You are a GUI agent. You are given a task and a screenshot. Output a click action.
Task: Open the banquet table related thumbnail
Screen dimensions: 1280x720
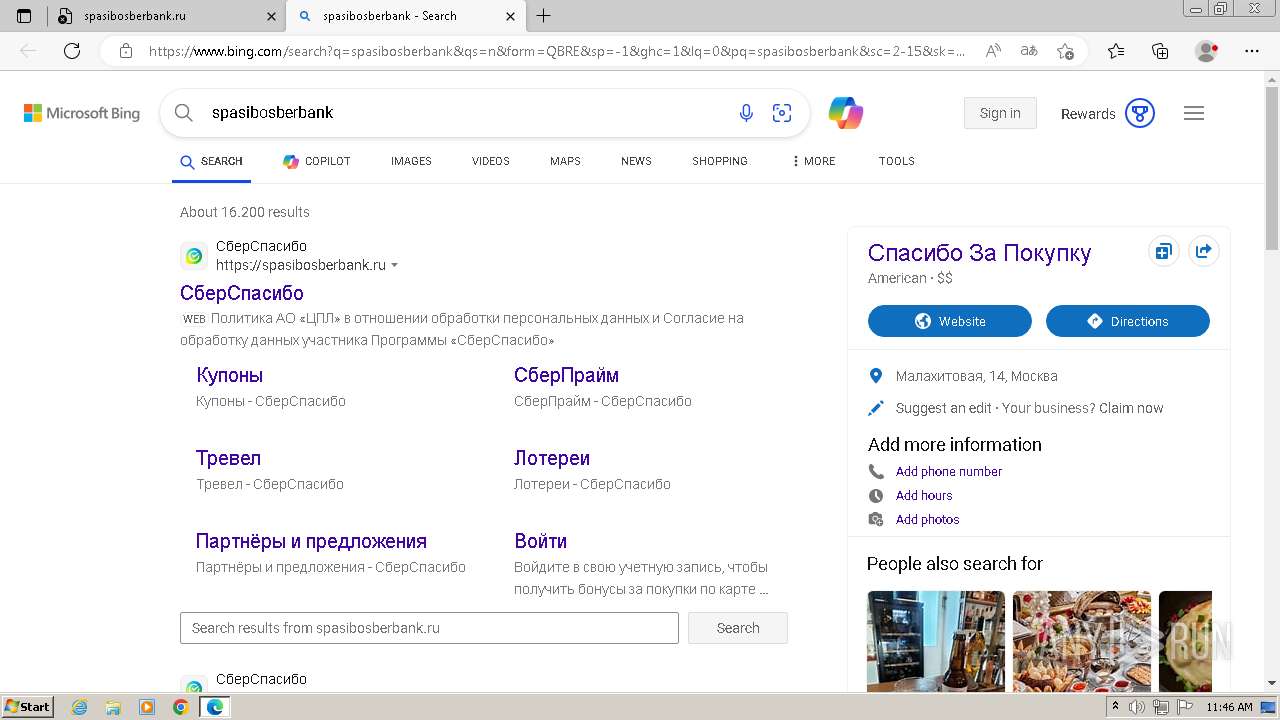1082,641
